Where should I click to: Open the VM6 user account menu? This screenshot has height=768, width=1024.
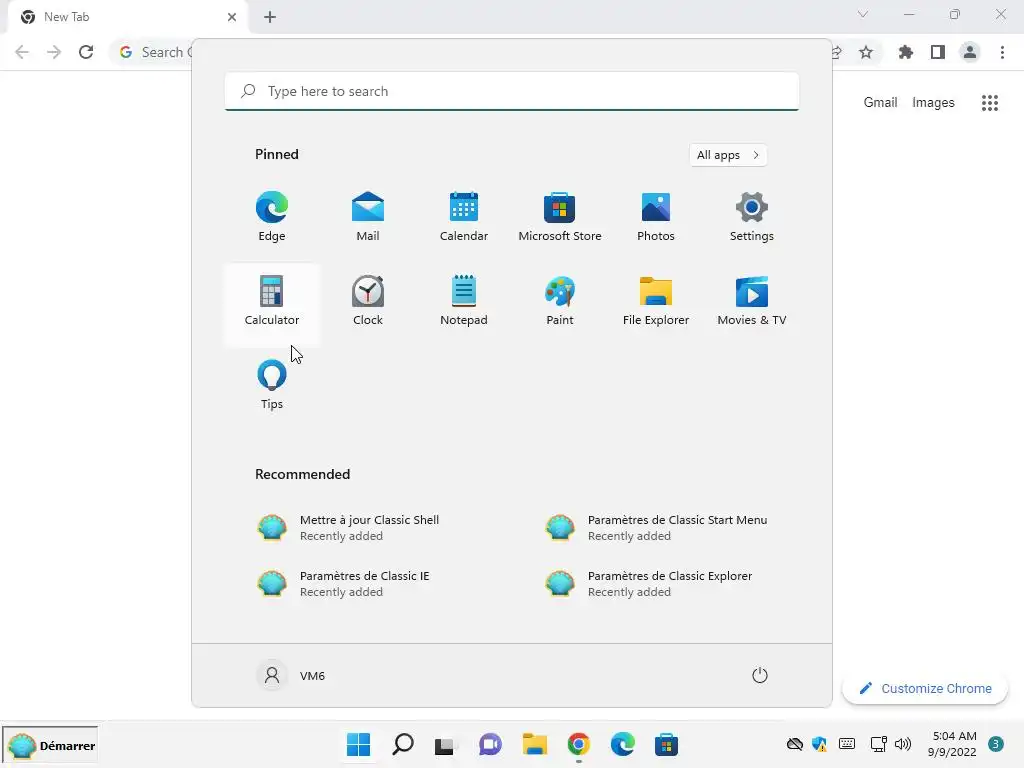point(291,675)
